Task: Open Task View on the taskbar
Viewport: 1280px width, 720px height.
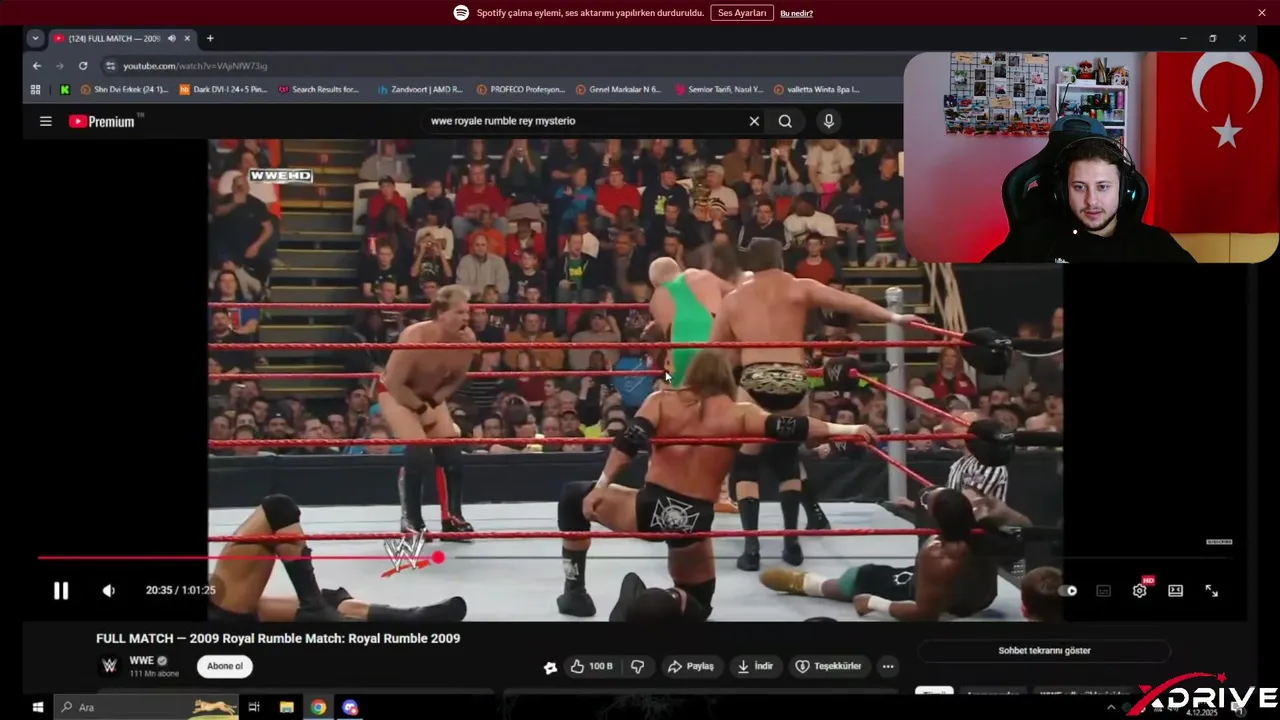Action: point(254,707)
